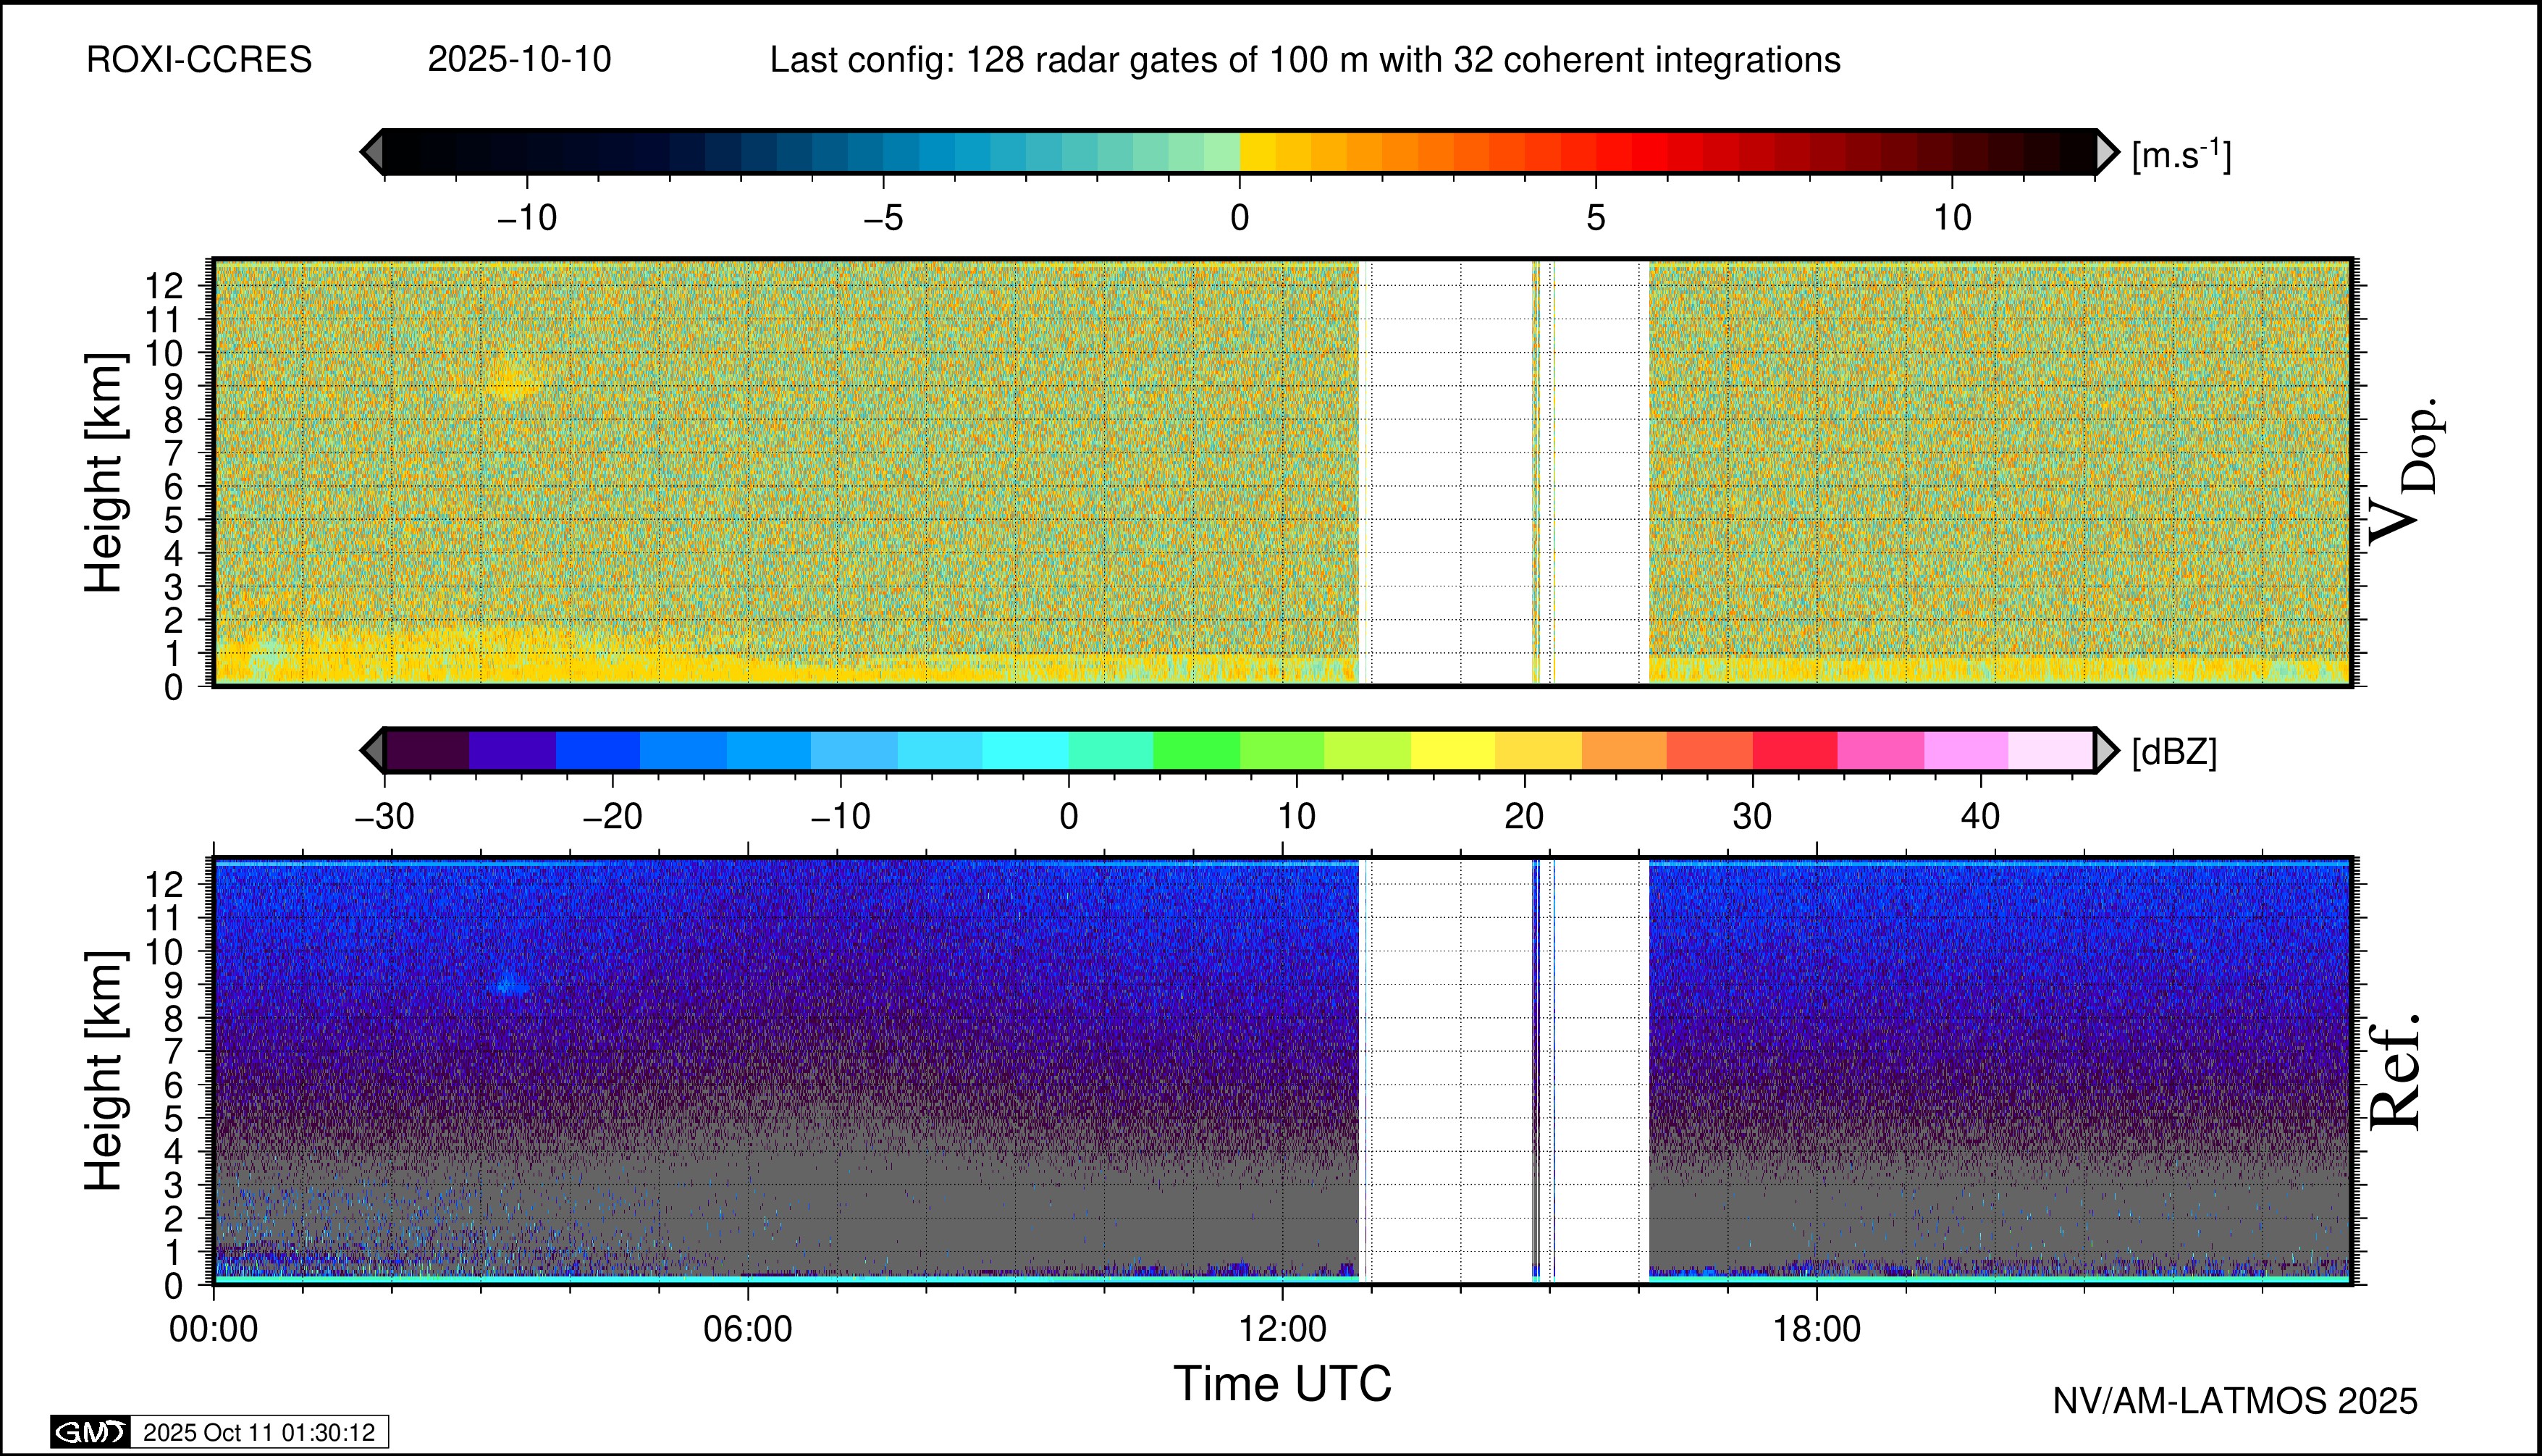This screenshot has width=2542, height=1456.
Task: Click the green 5 dBZ swatch of reflectivity colorbar
Action: (x=1196, y=750)
